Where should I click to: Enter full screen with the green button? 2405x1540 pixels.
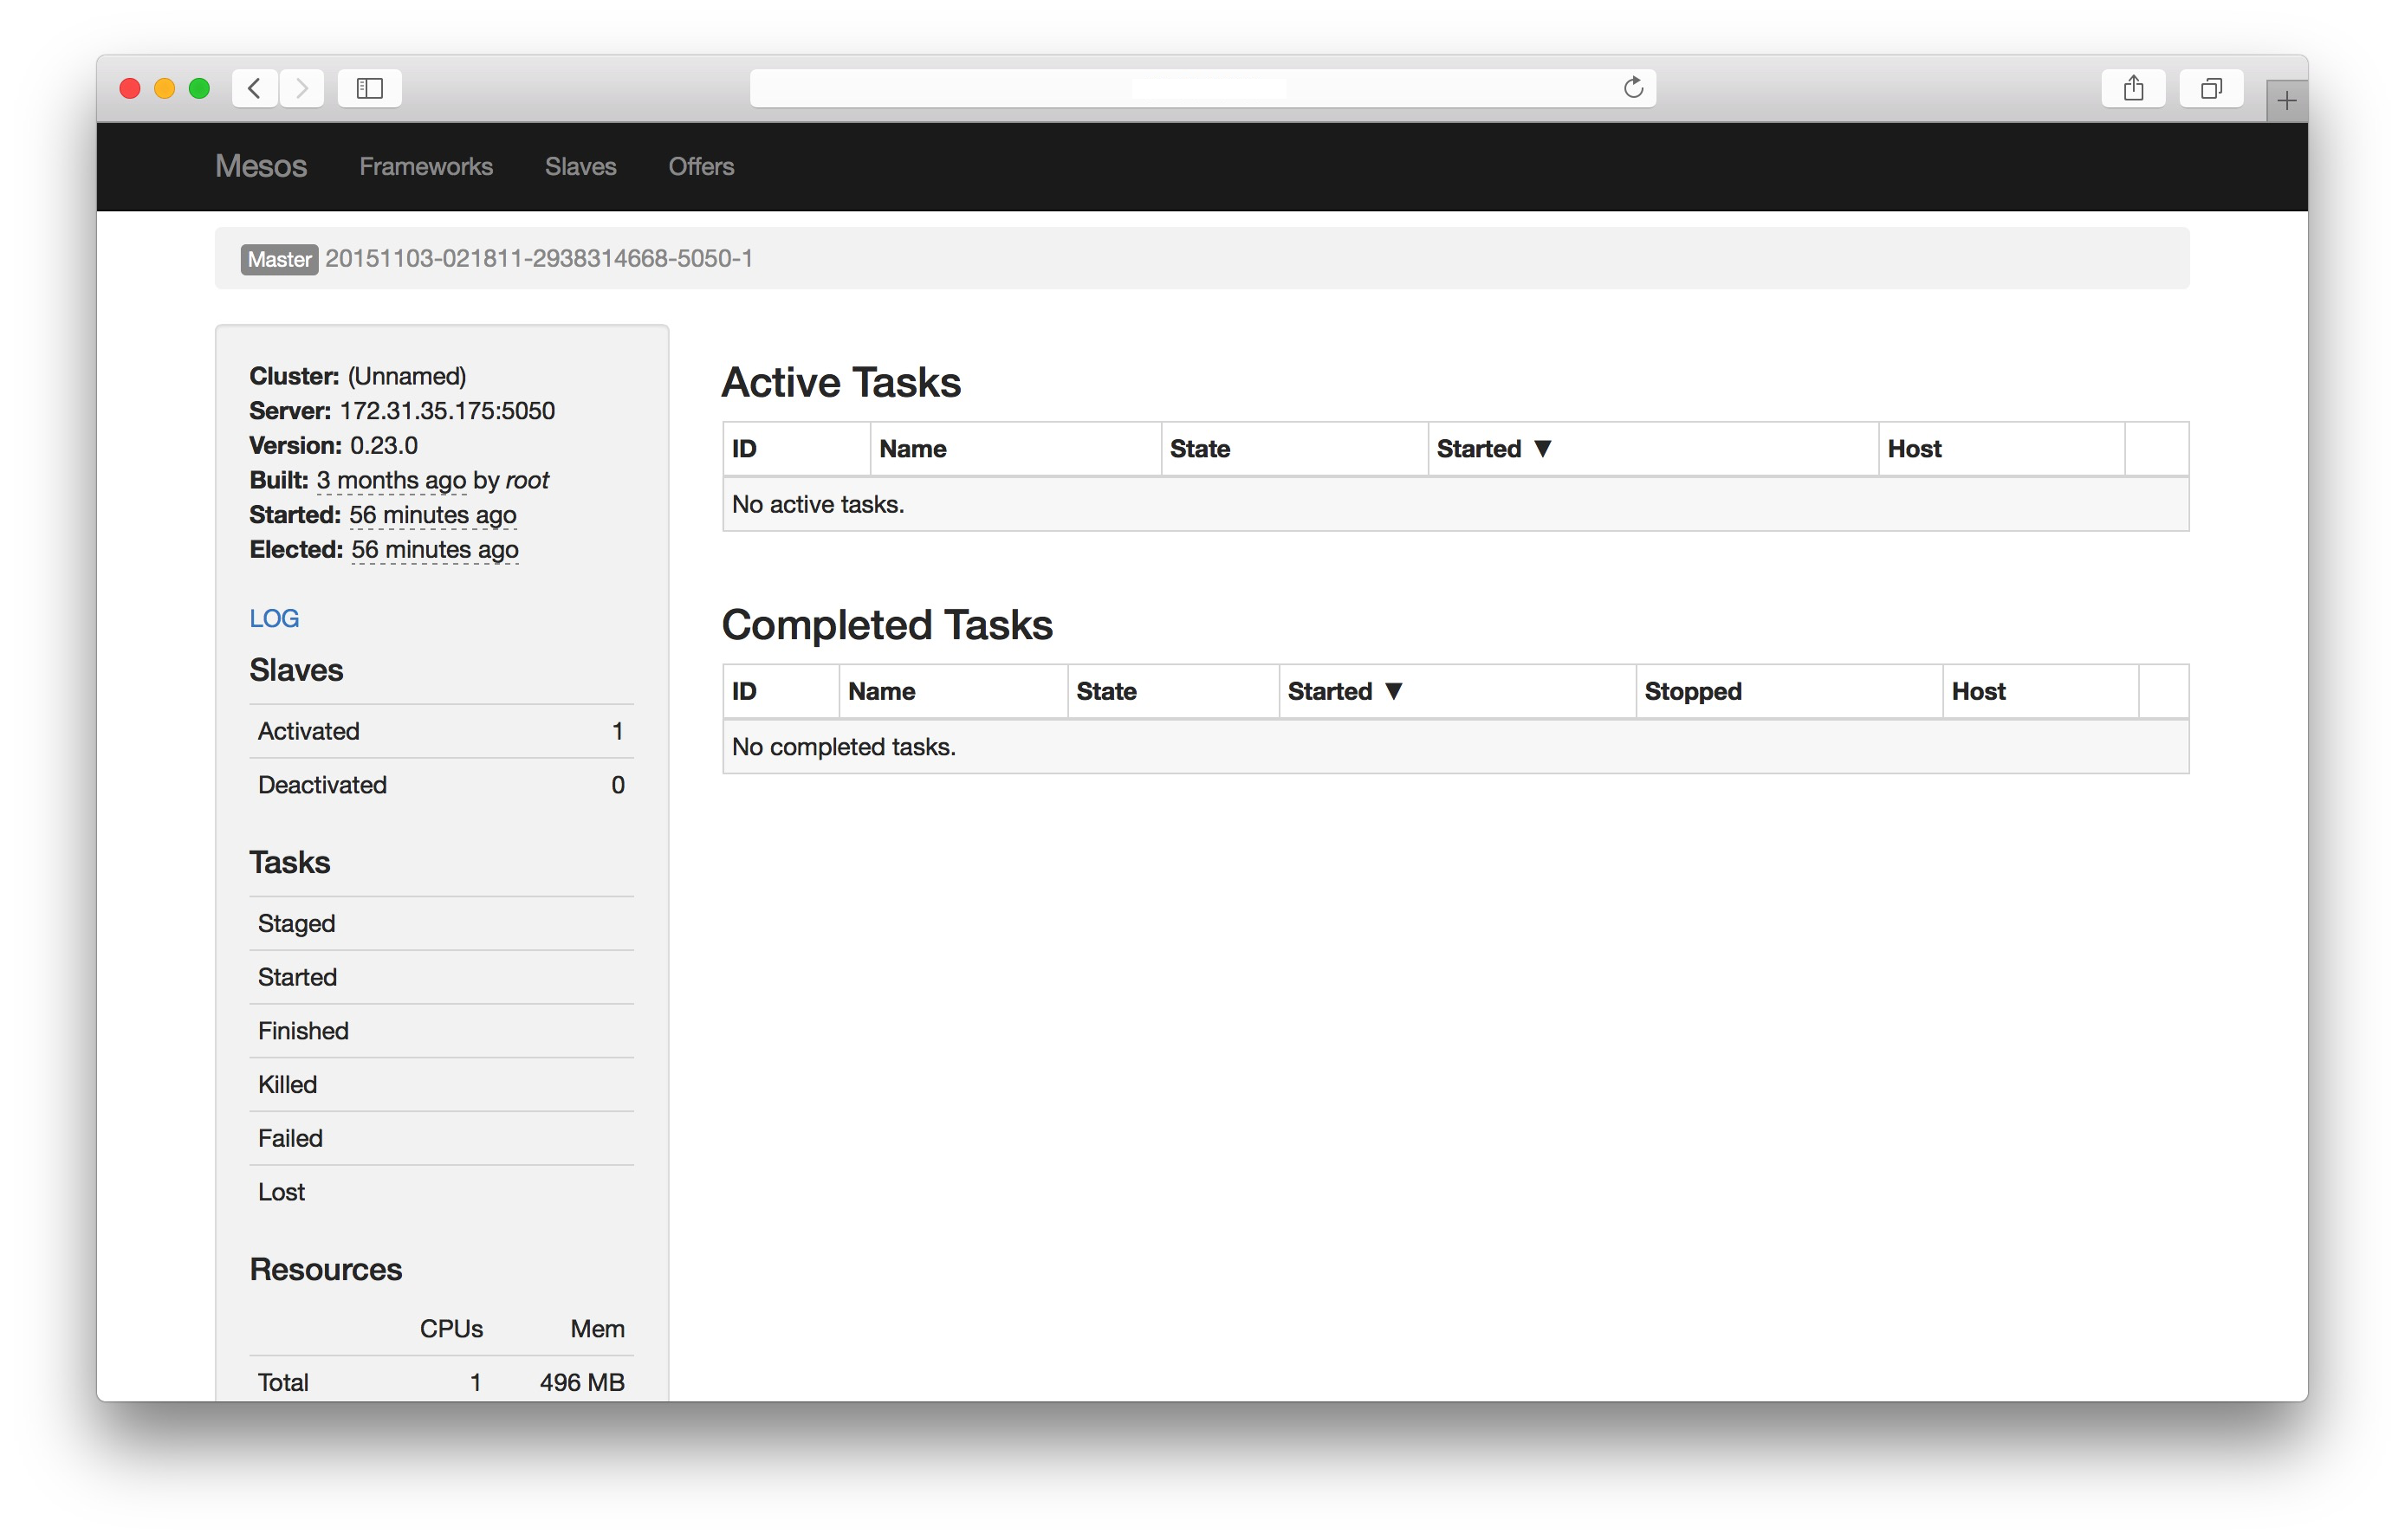click(x=199, y=88)
